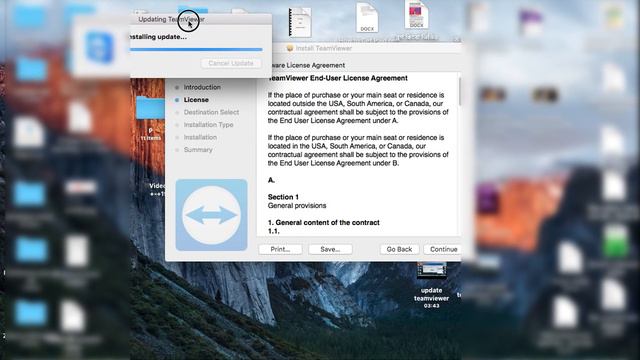Click the paragraph about End User License Agreement under A
Image resolution: width=640 pixels, height=360 pixels.
[358, 108]
